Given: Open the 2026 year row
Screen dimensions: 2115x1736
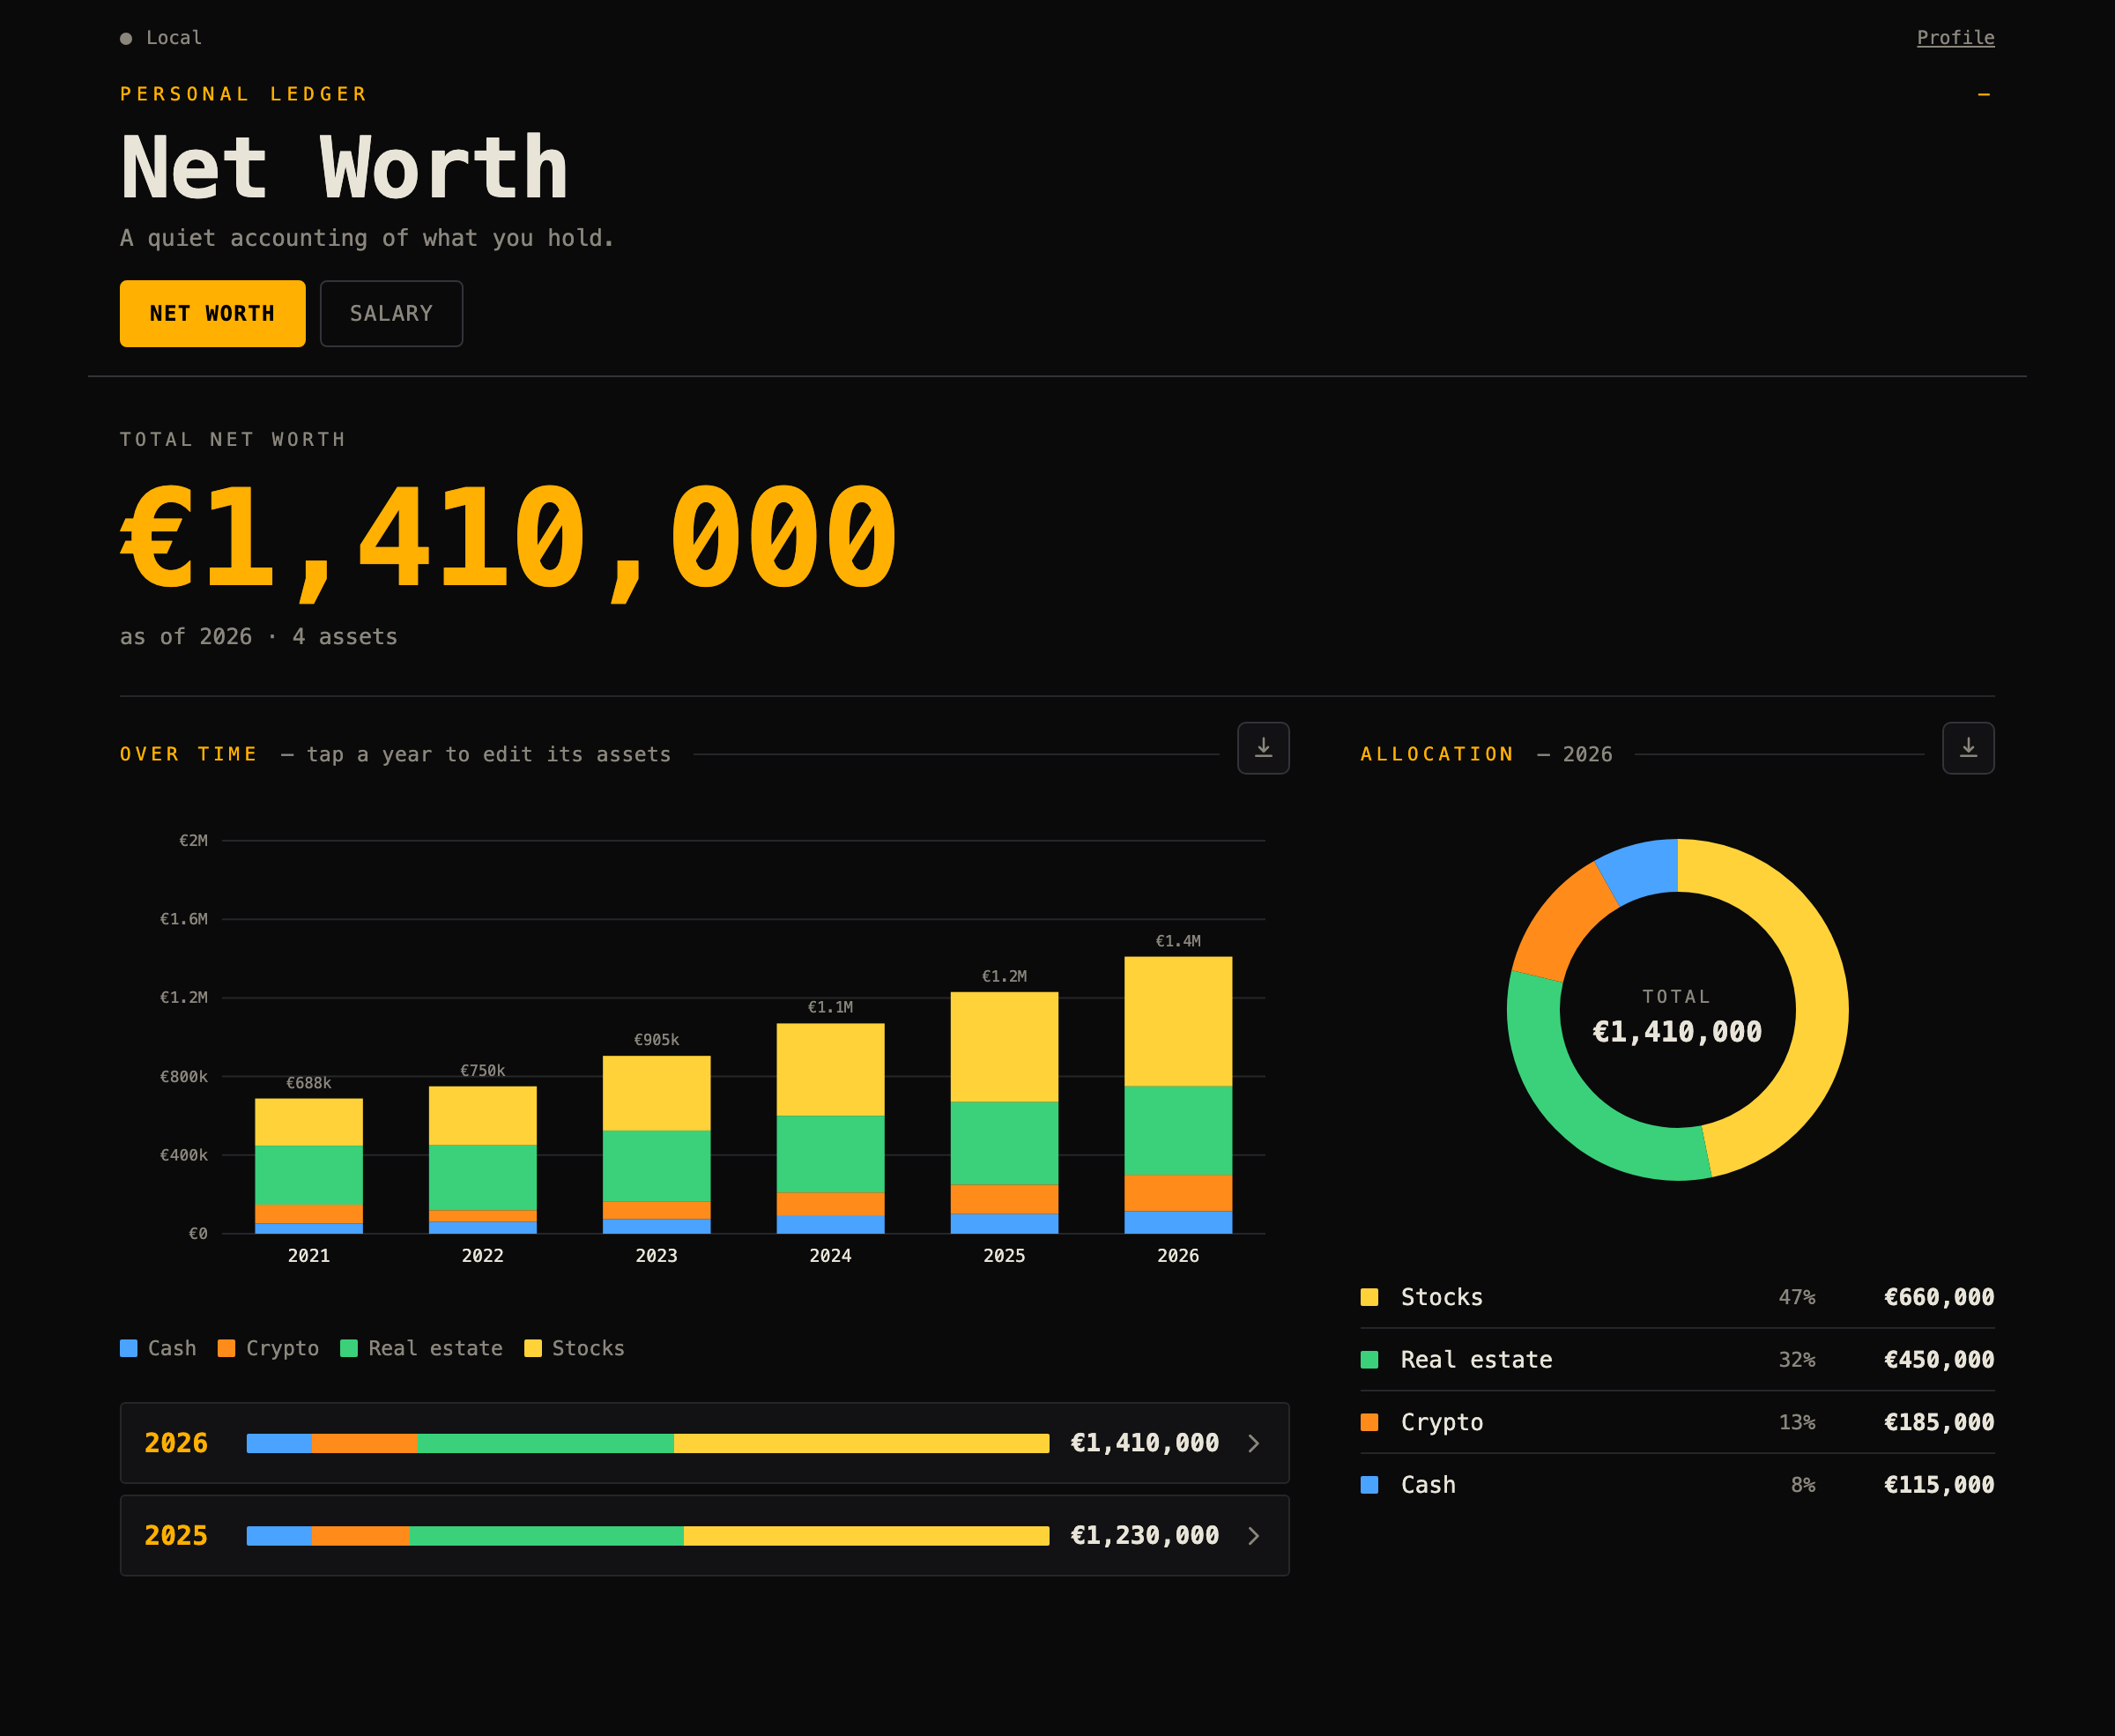Looking at the screenshot, I should click(x=705, y=1443).
